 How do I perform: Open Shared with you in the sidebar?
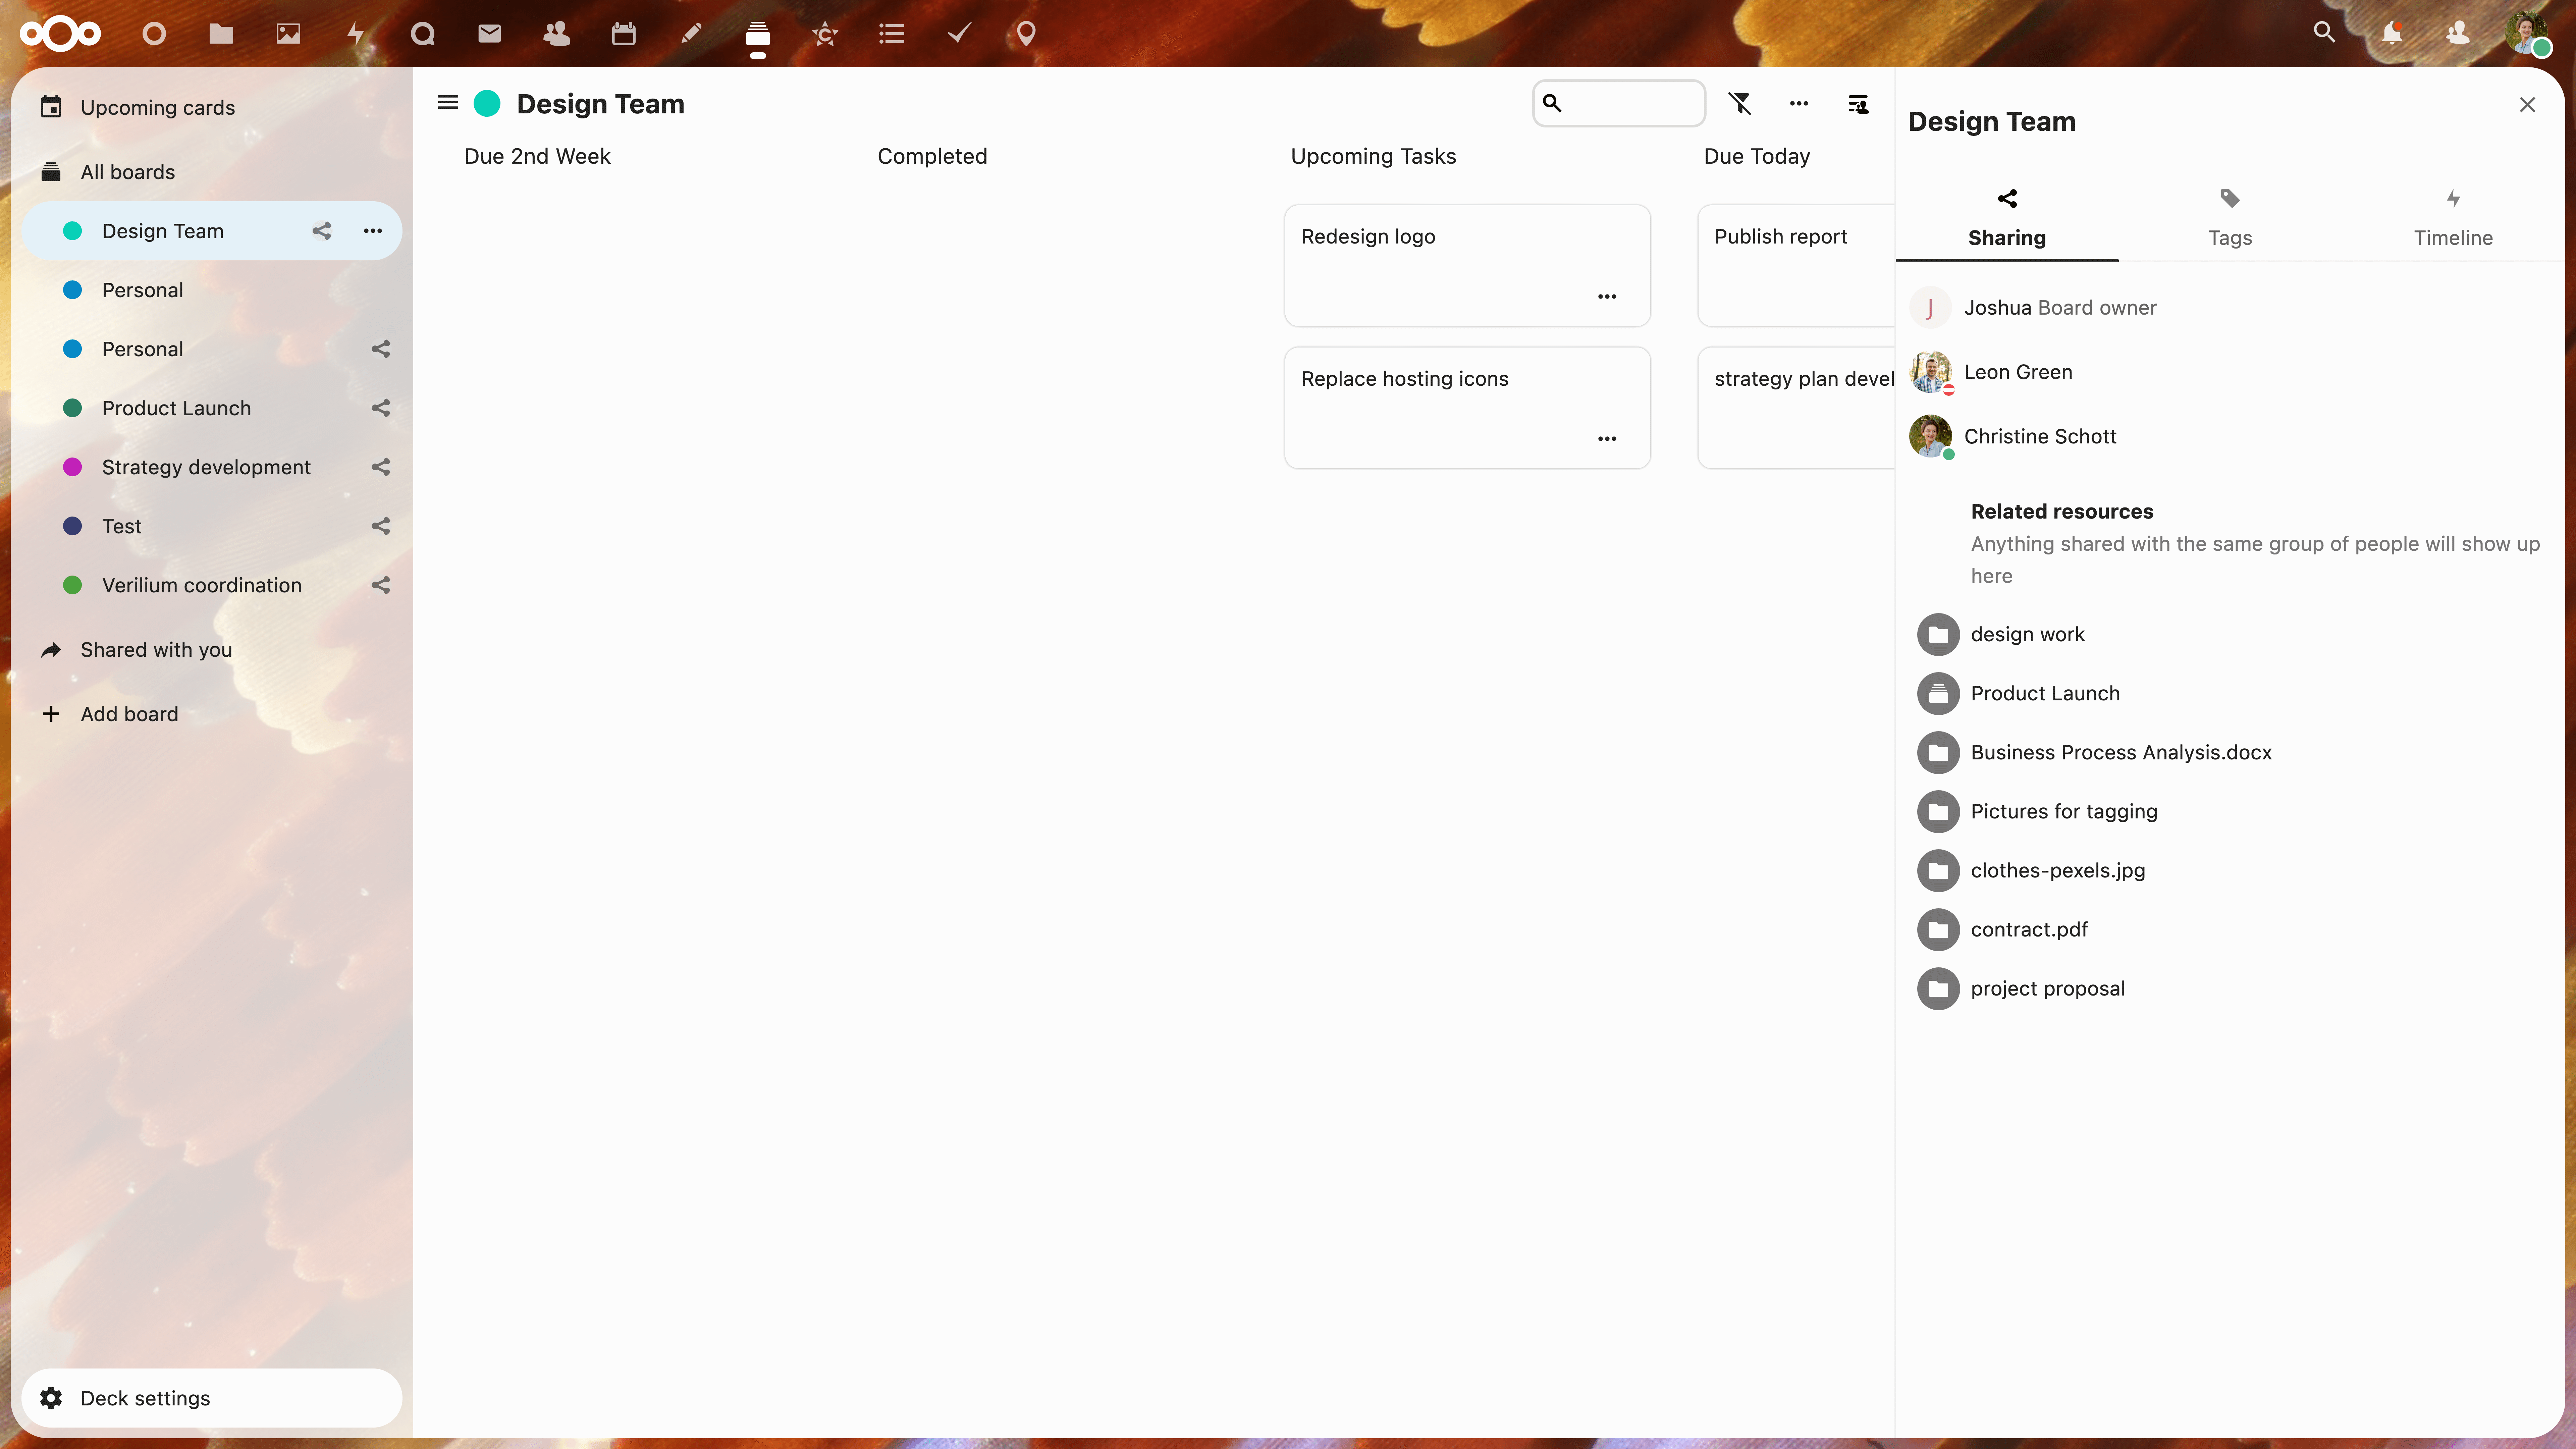212,650
